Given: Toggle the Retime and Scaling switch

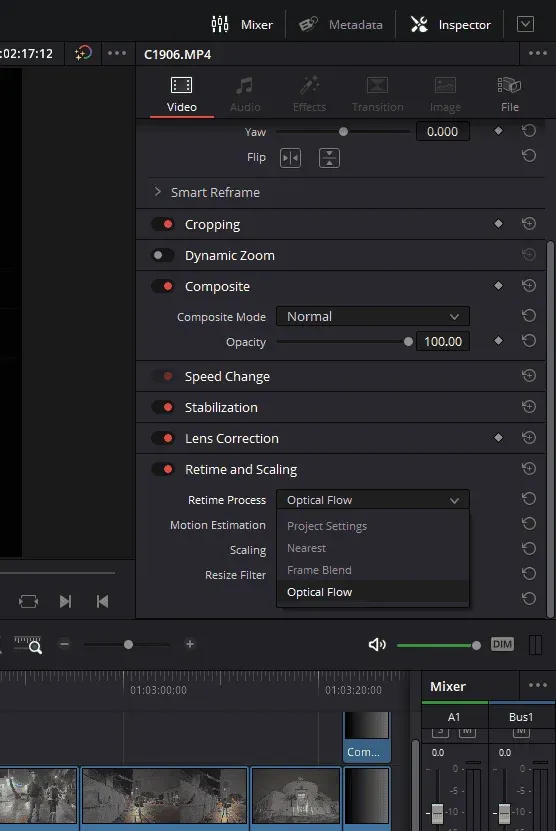Looking at the screenshot, I should [163, 469].
